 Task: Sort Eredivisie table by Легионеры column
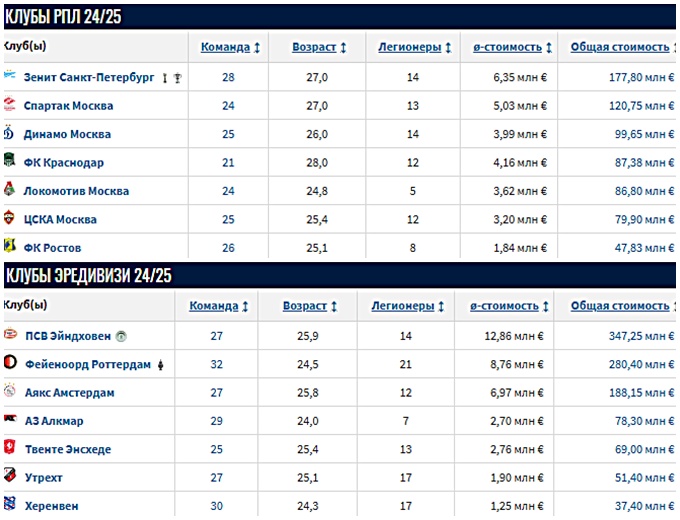407,306
